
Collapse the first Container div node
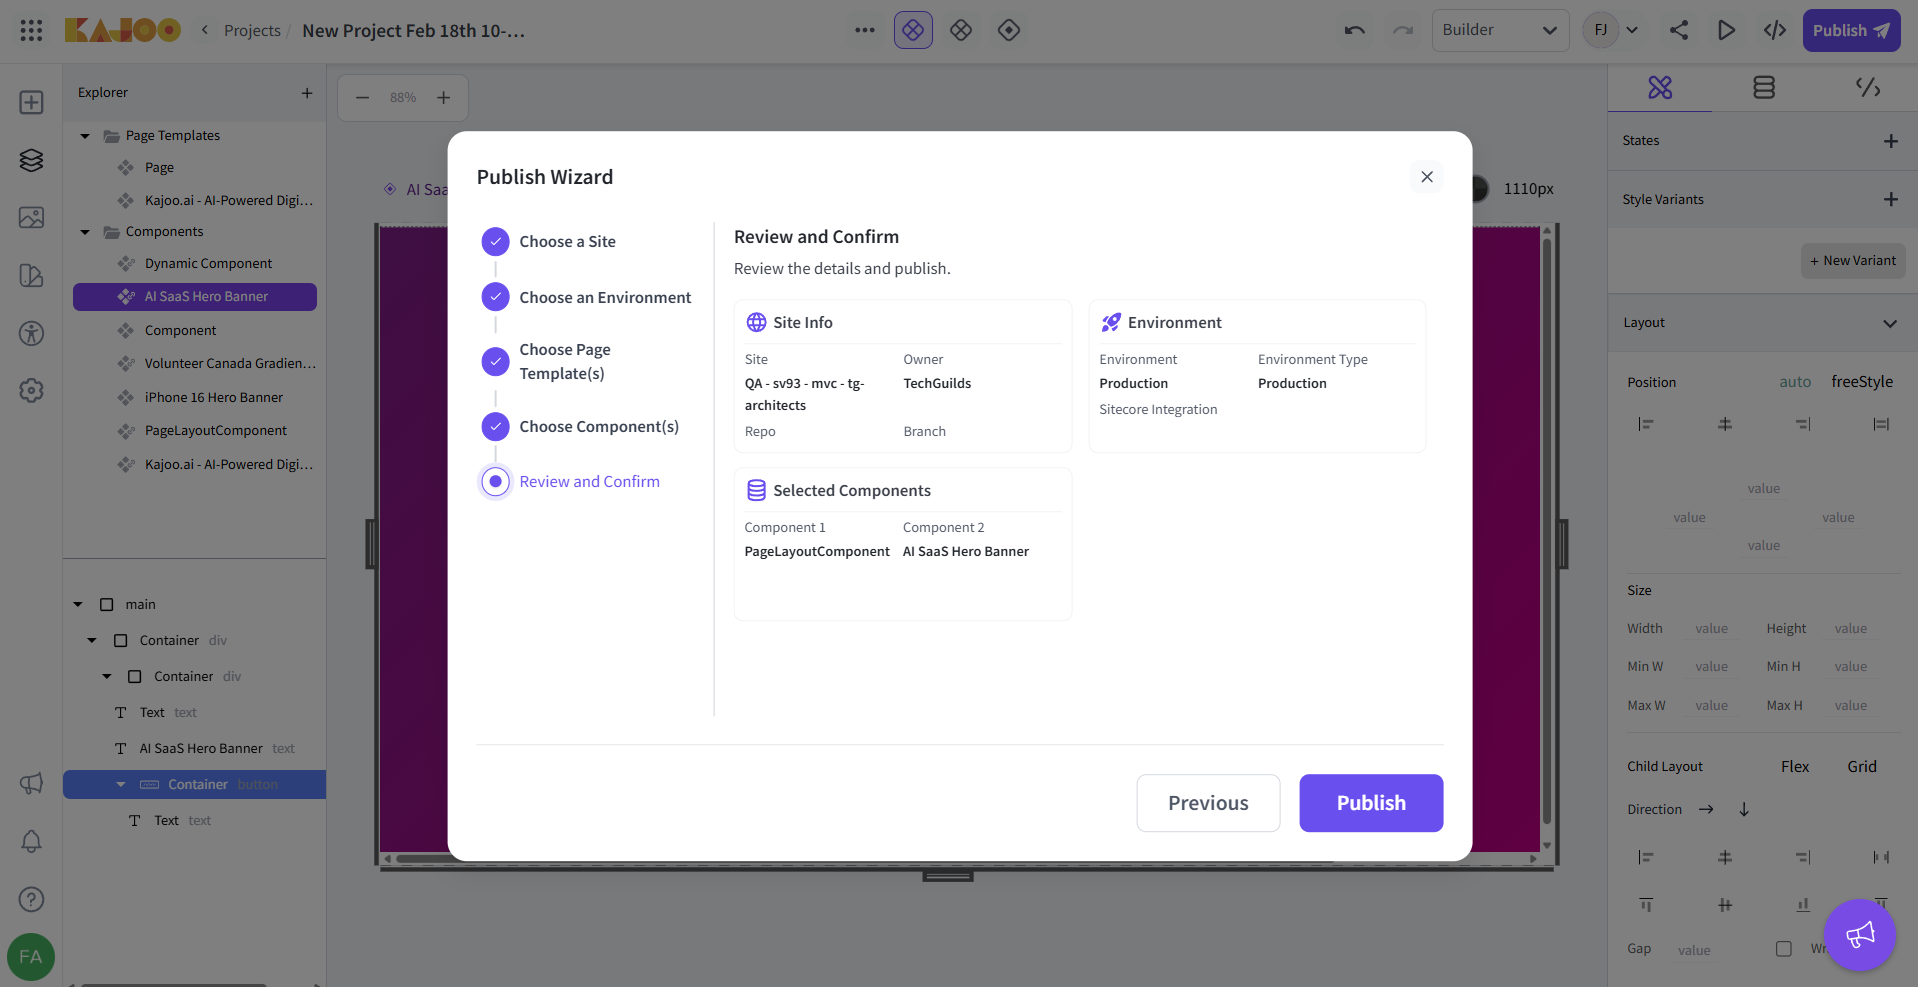pyautogui.click(x=92, y=641)
